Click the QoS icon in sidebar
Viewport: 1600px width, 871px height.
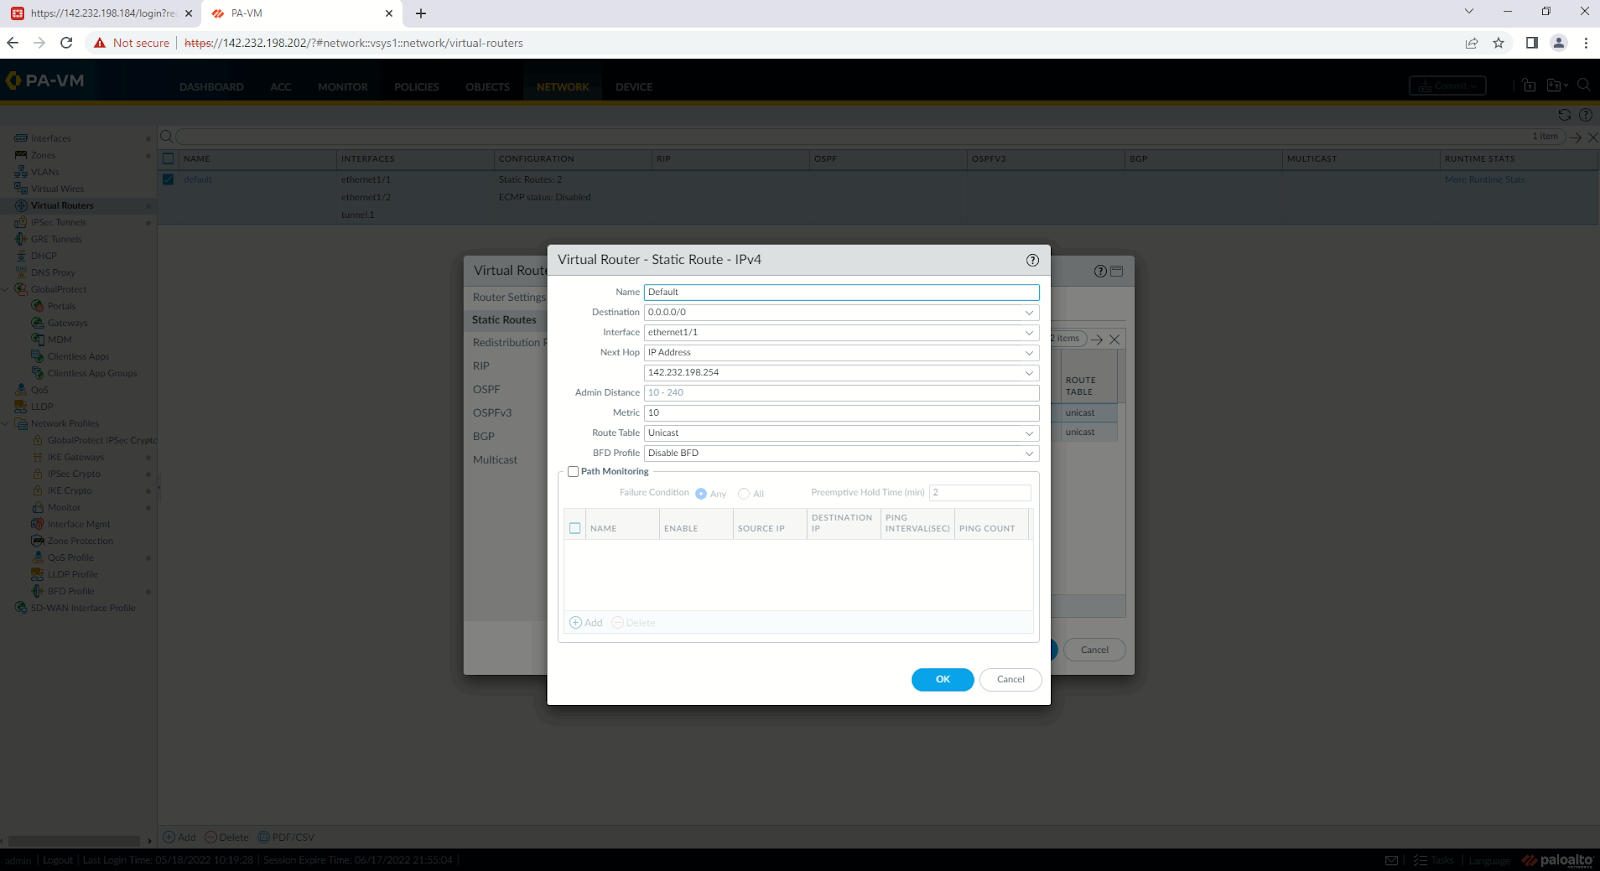(21, 390)
